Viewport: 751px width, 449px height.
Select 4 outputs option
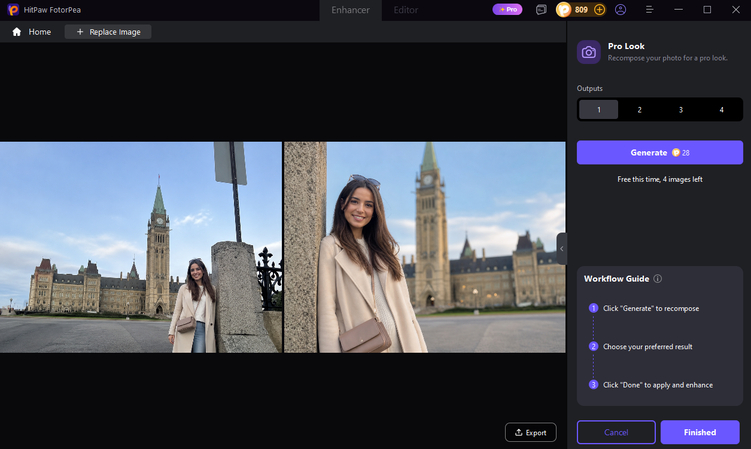(721, 110)
